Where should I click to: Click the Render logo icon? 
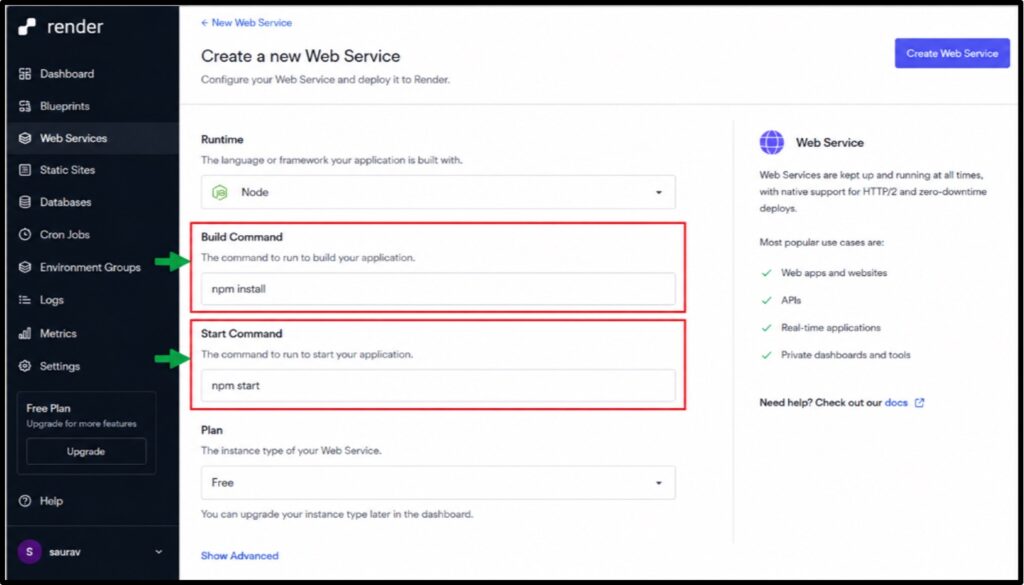(27, 27)
